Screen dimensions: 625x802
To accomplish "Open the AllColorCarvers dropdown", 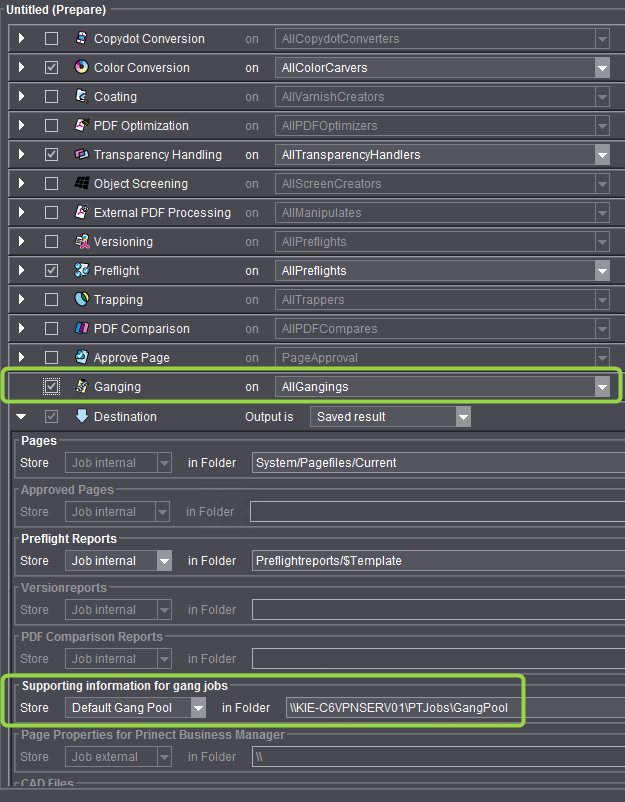I will (x=602, y=68).
